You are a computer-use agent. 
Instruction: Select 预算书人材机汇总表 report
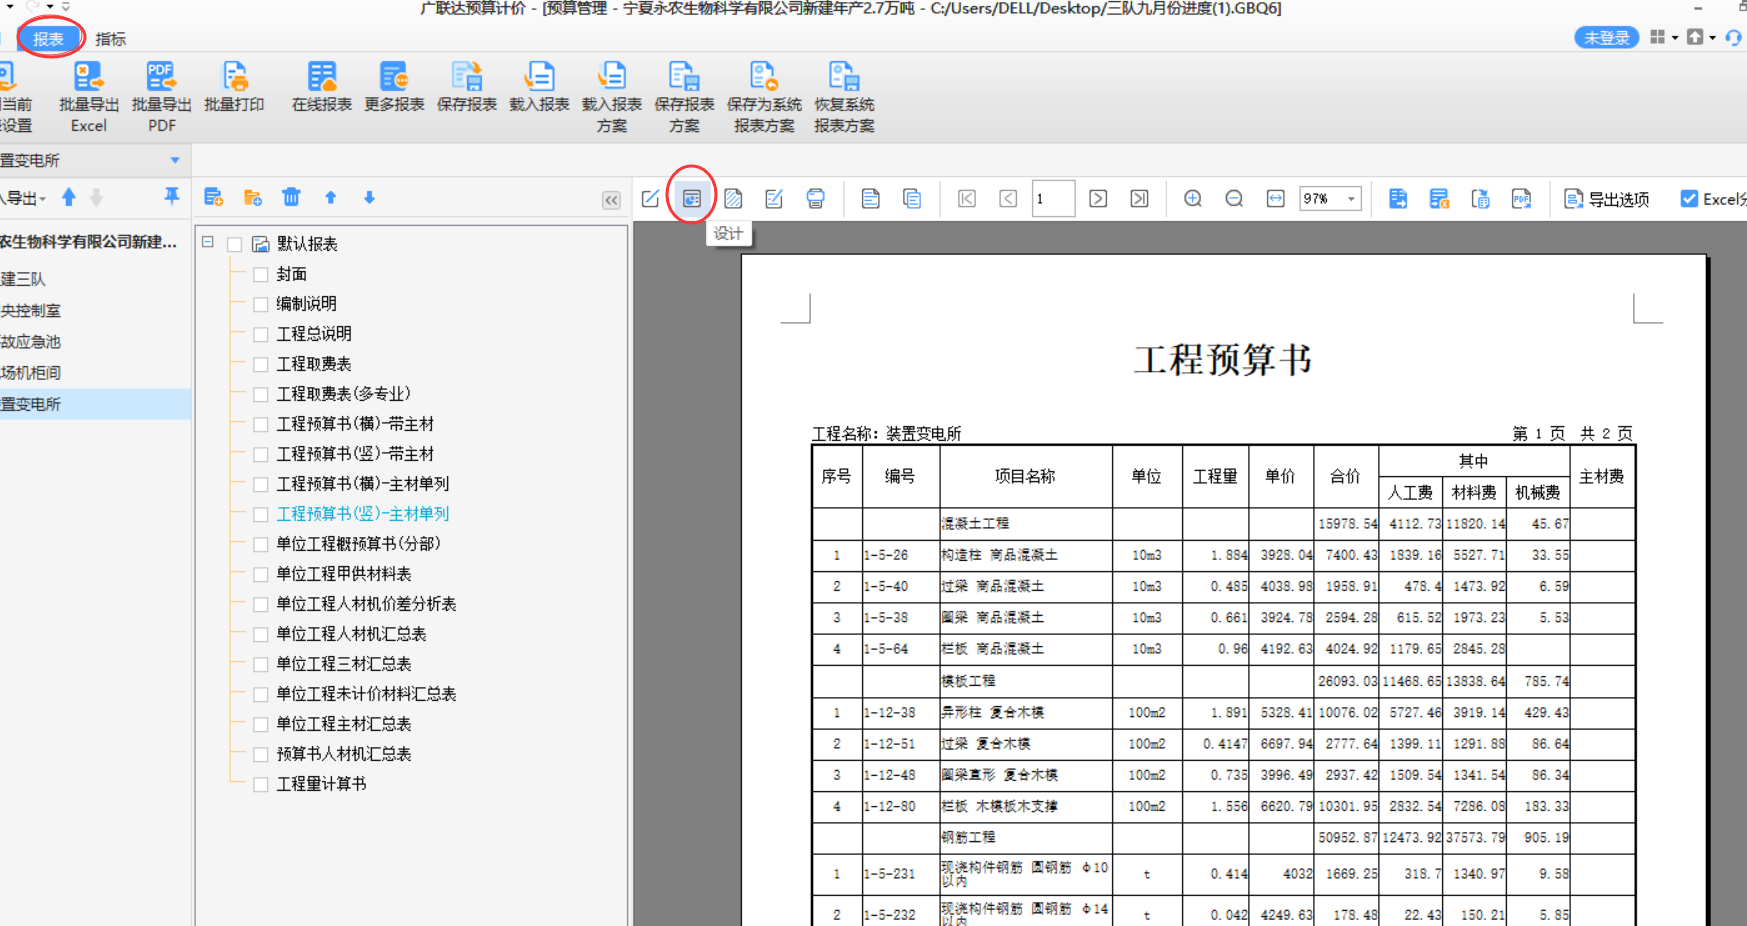[344, 754]
